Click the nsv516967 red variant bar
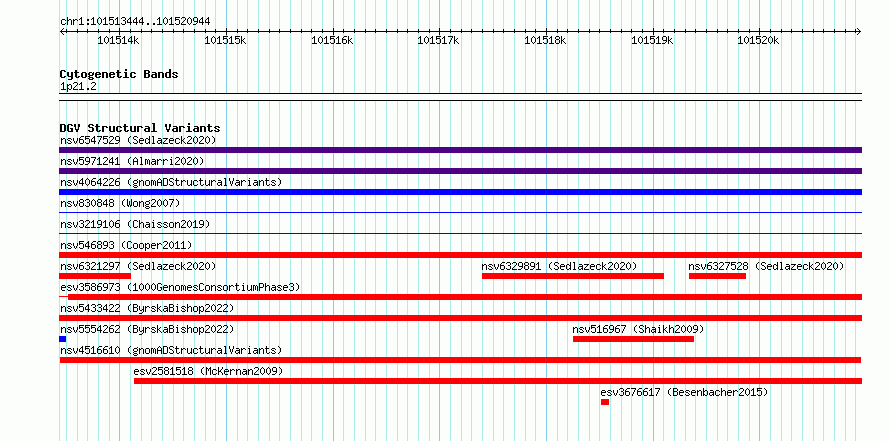 coord(633,339)
